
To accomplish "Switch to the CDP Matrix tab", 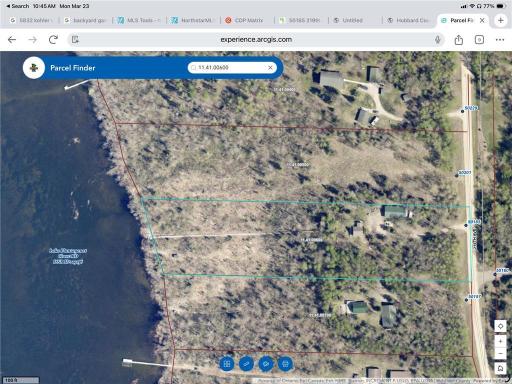I will point(247,20).
